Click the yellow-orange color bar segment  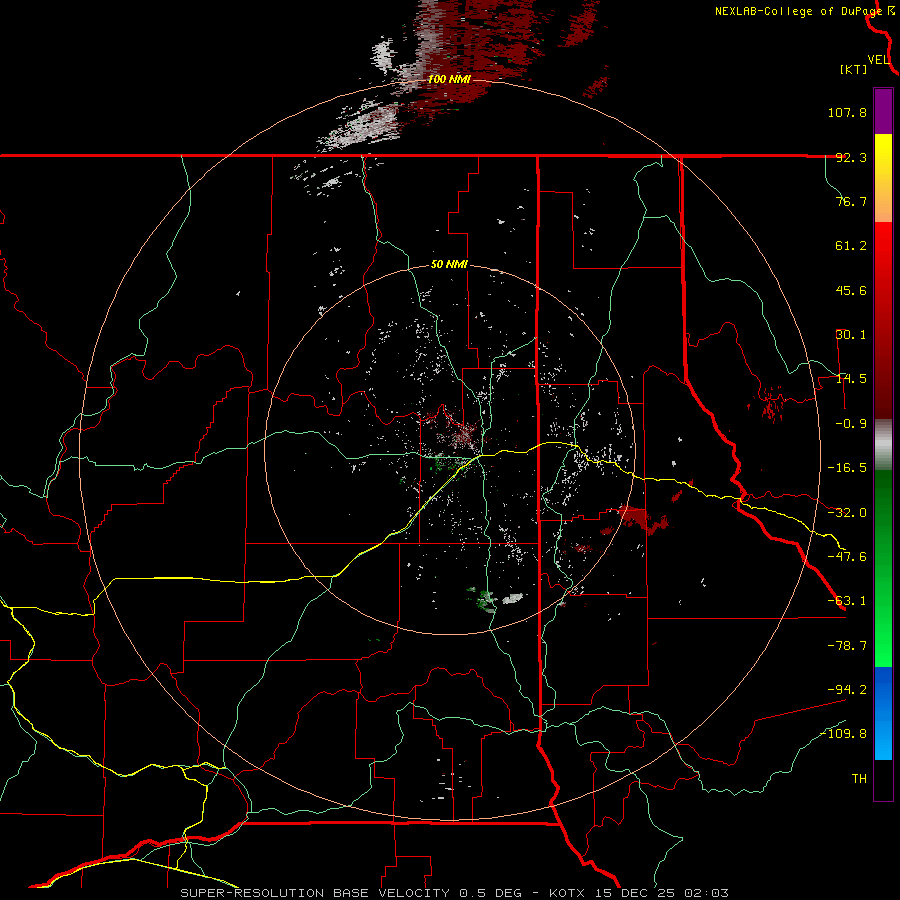[x=883, y=178]
